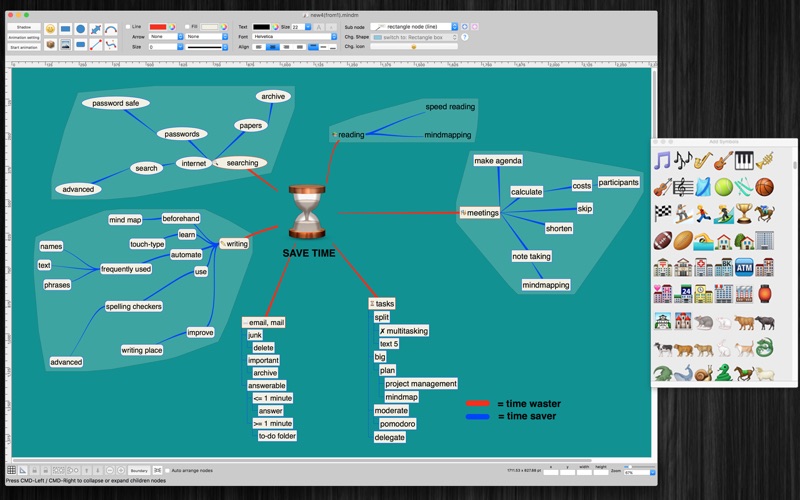Choose the basketball symbol
This screenshot has width=800, height=500.
pos(764,187)
